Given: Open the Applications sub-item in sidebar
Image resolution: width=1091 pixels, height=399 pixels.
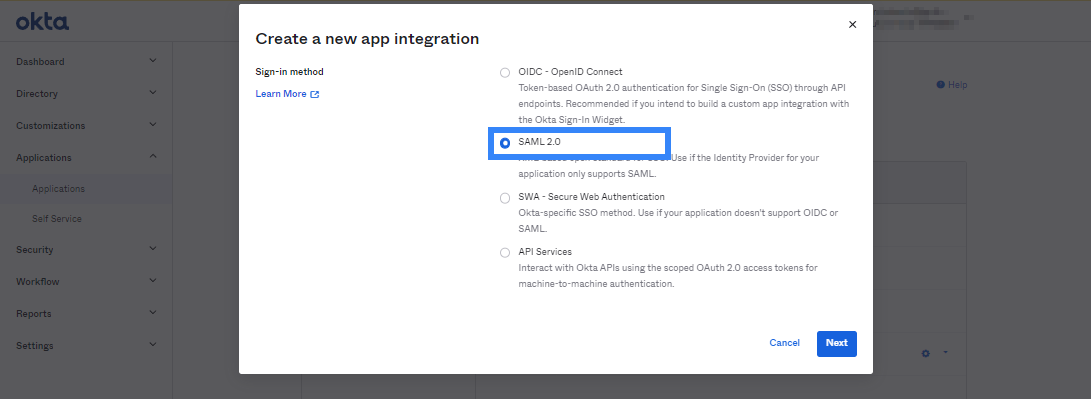Looking at the screenshot, I should click(x=58, y=189).
